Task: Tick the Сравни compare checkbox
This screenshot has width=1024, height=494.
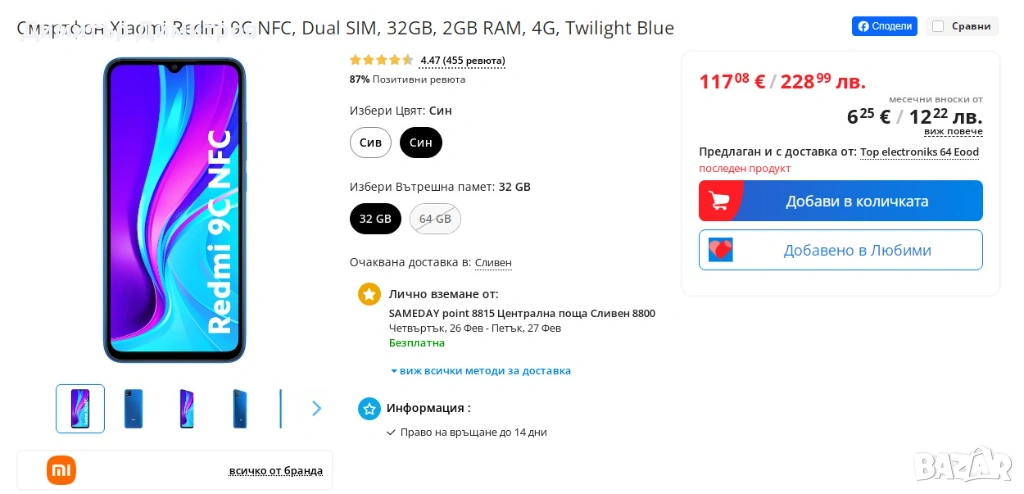Action: coord(938,26)
